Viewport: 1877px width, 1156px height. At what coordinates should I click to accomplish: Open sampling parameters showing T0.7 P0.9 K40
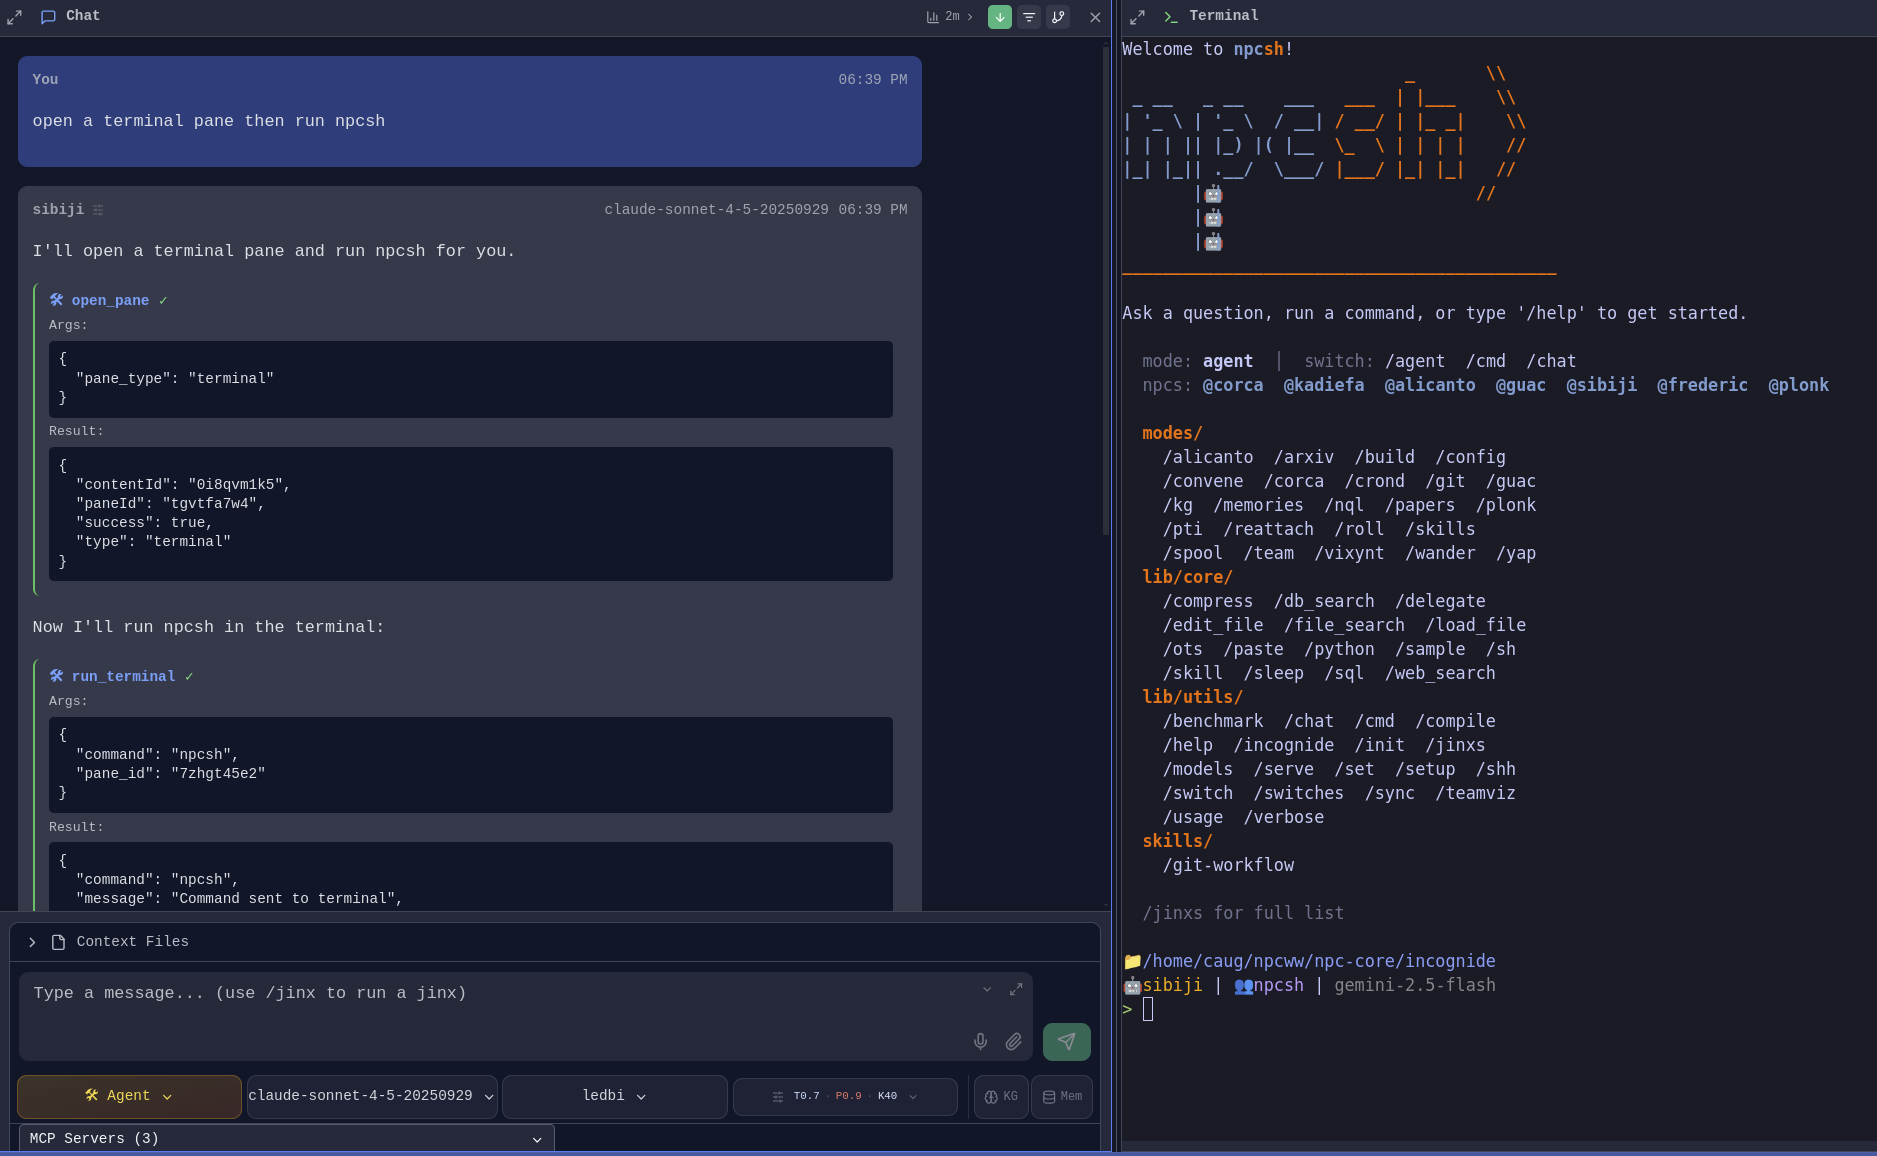845,1096
